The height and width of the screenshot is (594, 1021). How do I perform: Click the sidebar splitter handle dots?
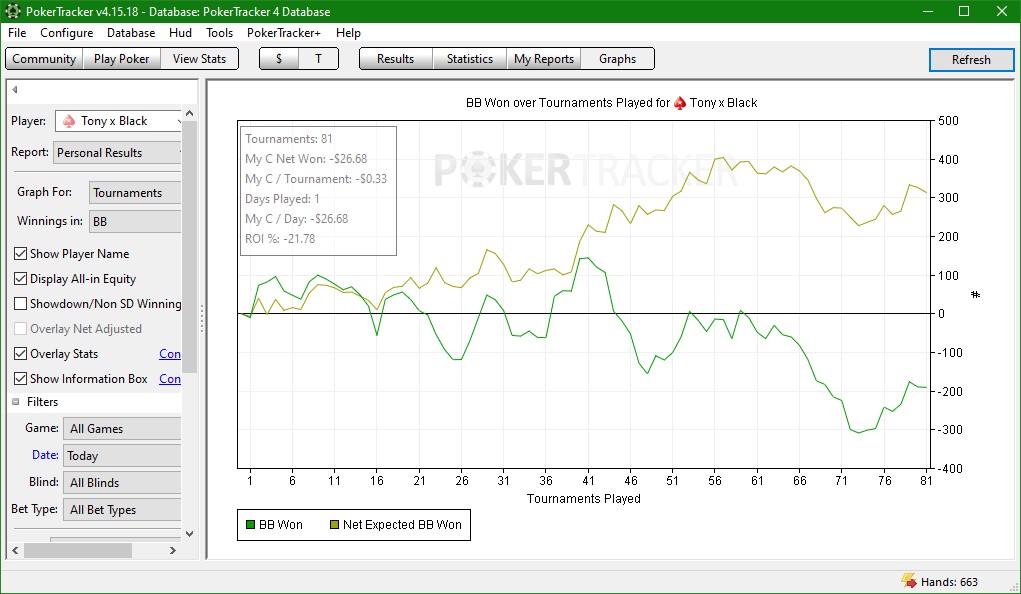point(202,319)
